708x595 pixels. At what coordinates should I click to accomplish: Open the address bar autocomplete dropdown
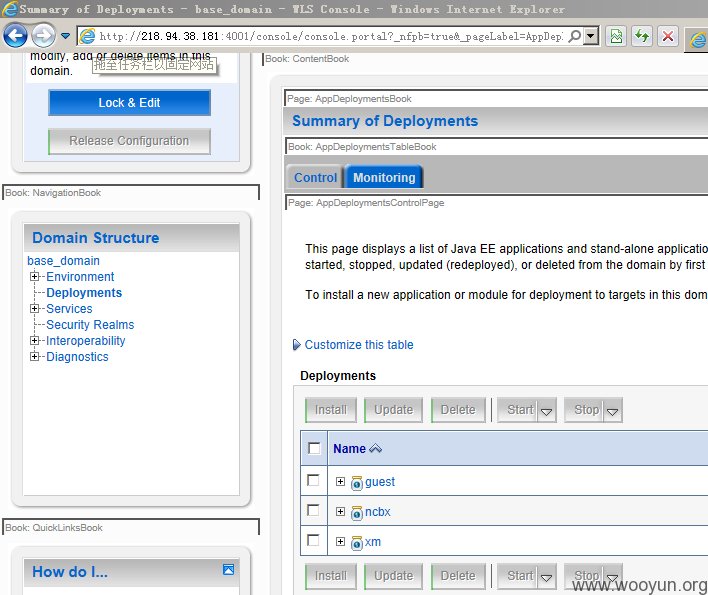pos(591,36)
